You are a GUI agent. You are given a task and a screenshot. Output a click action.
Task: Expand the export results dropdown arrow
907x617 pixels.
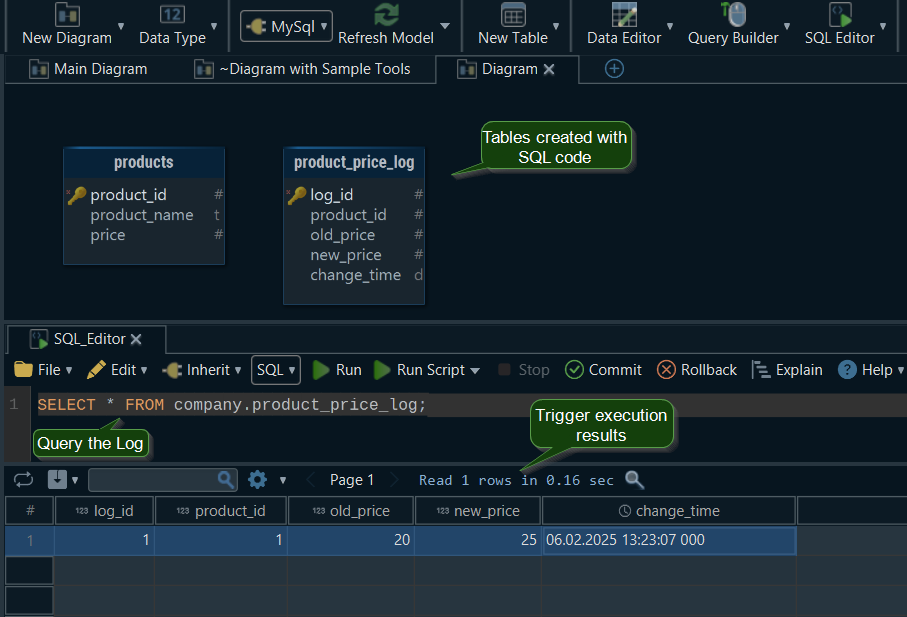coord(75,480)
